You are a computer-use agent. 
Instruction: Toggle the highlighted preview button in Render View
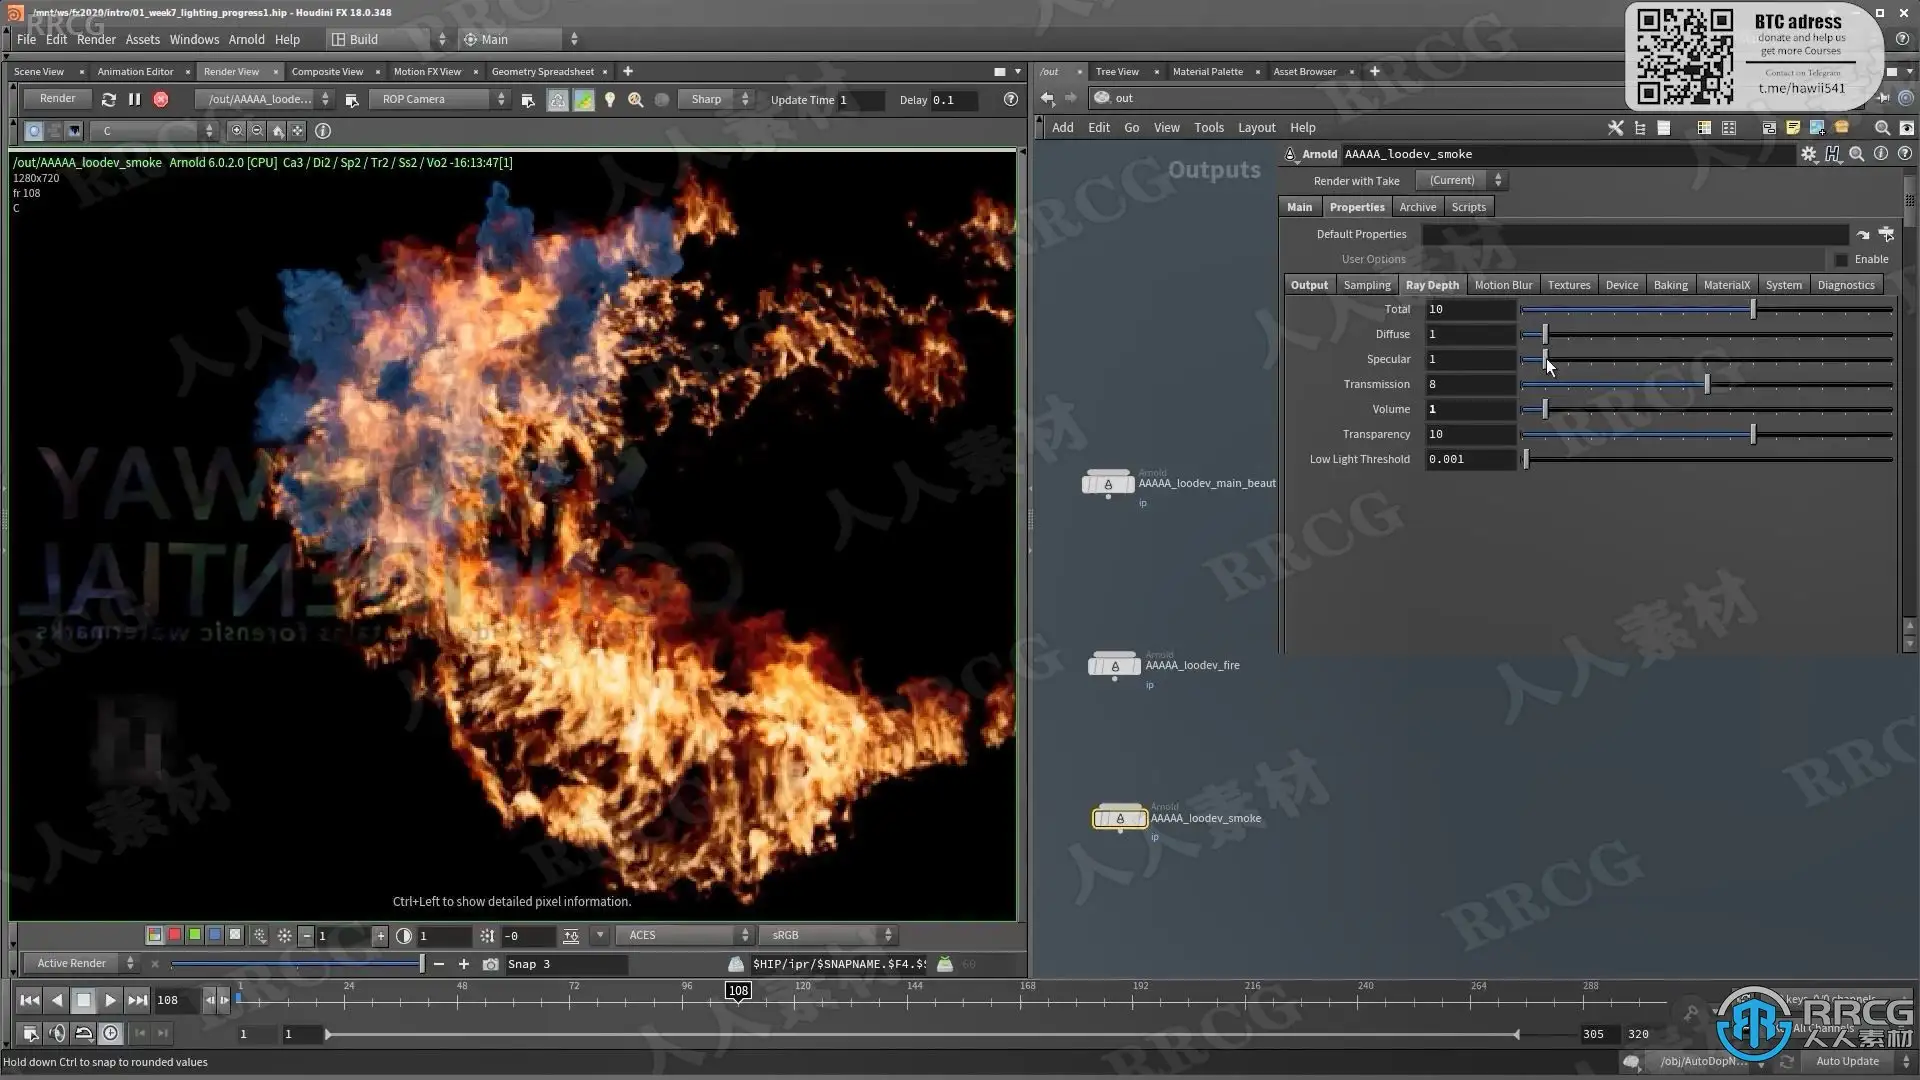point(557,99)
